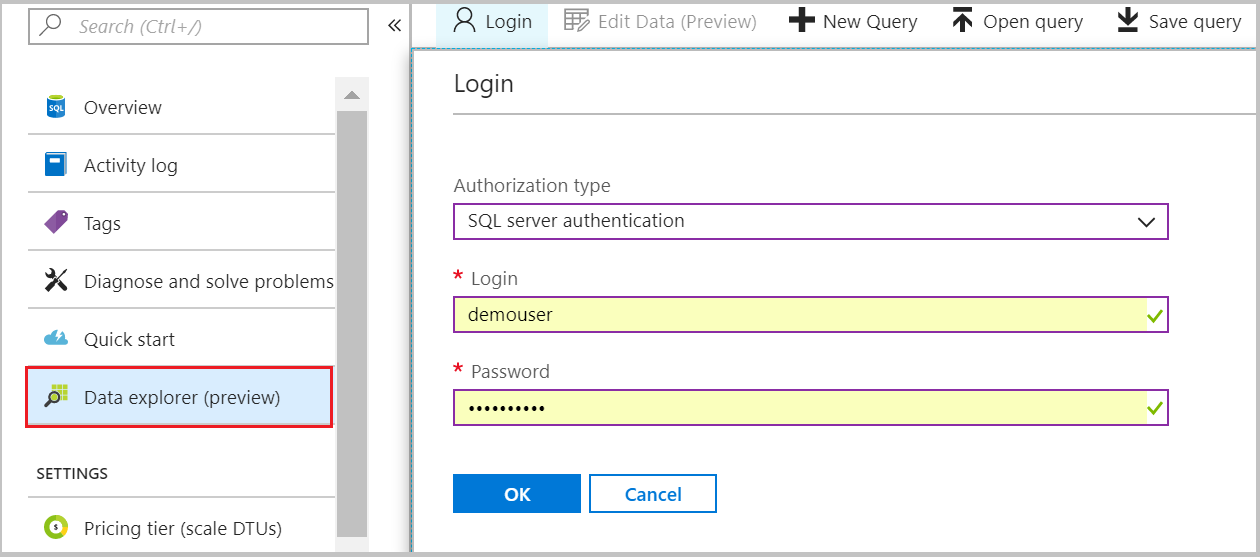Collapse the sidebar with double chevron
Viewport: 1260px width, 558px height.
click(394, 26)
